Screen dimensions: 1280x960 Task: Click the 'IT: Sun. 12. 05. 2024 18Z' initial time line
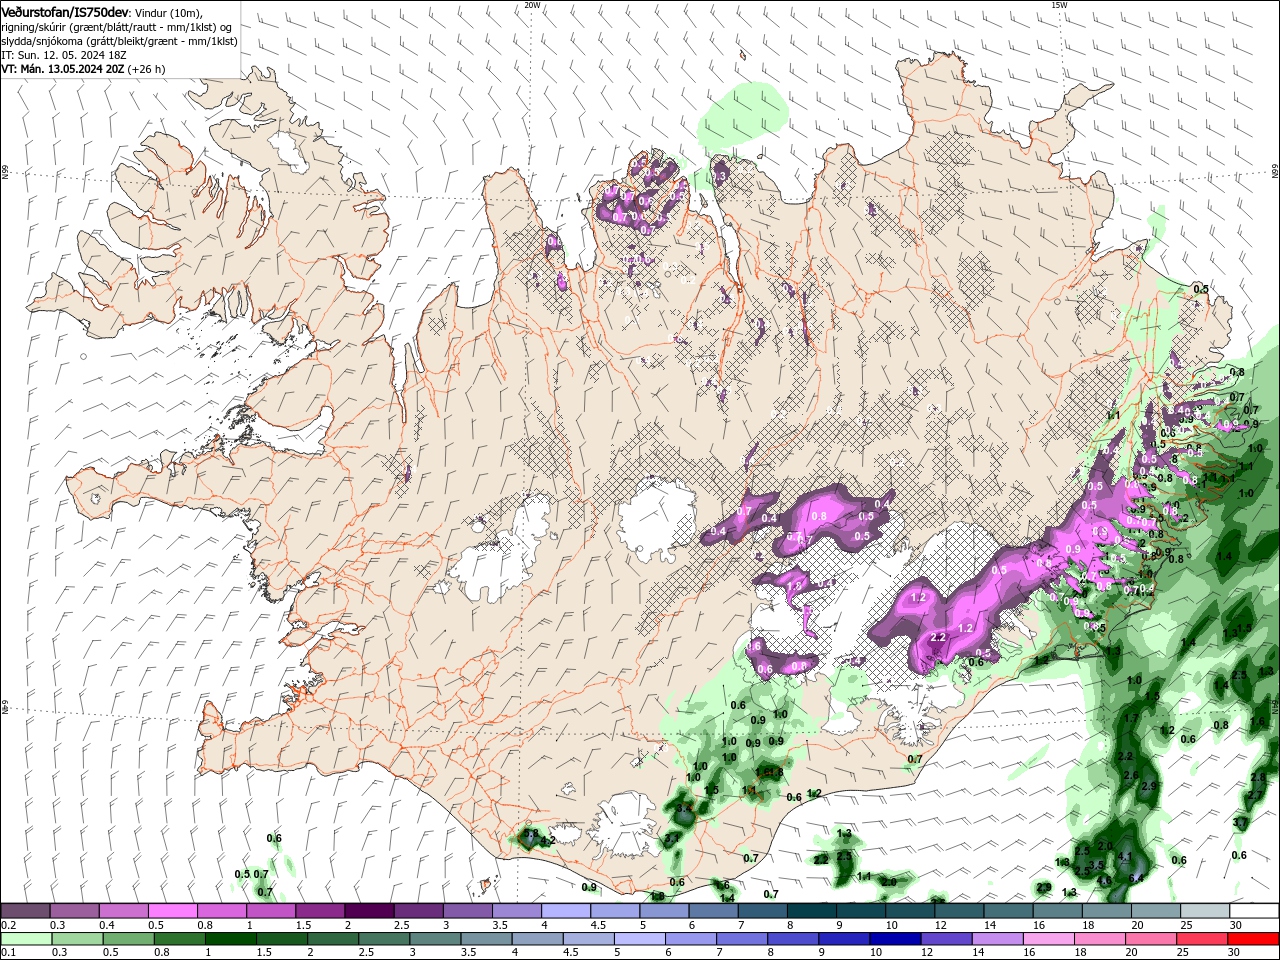tap(63, 55)
